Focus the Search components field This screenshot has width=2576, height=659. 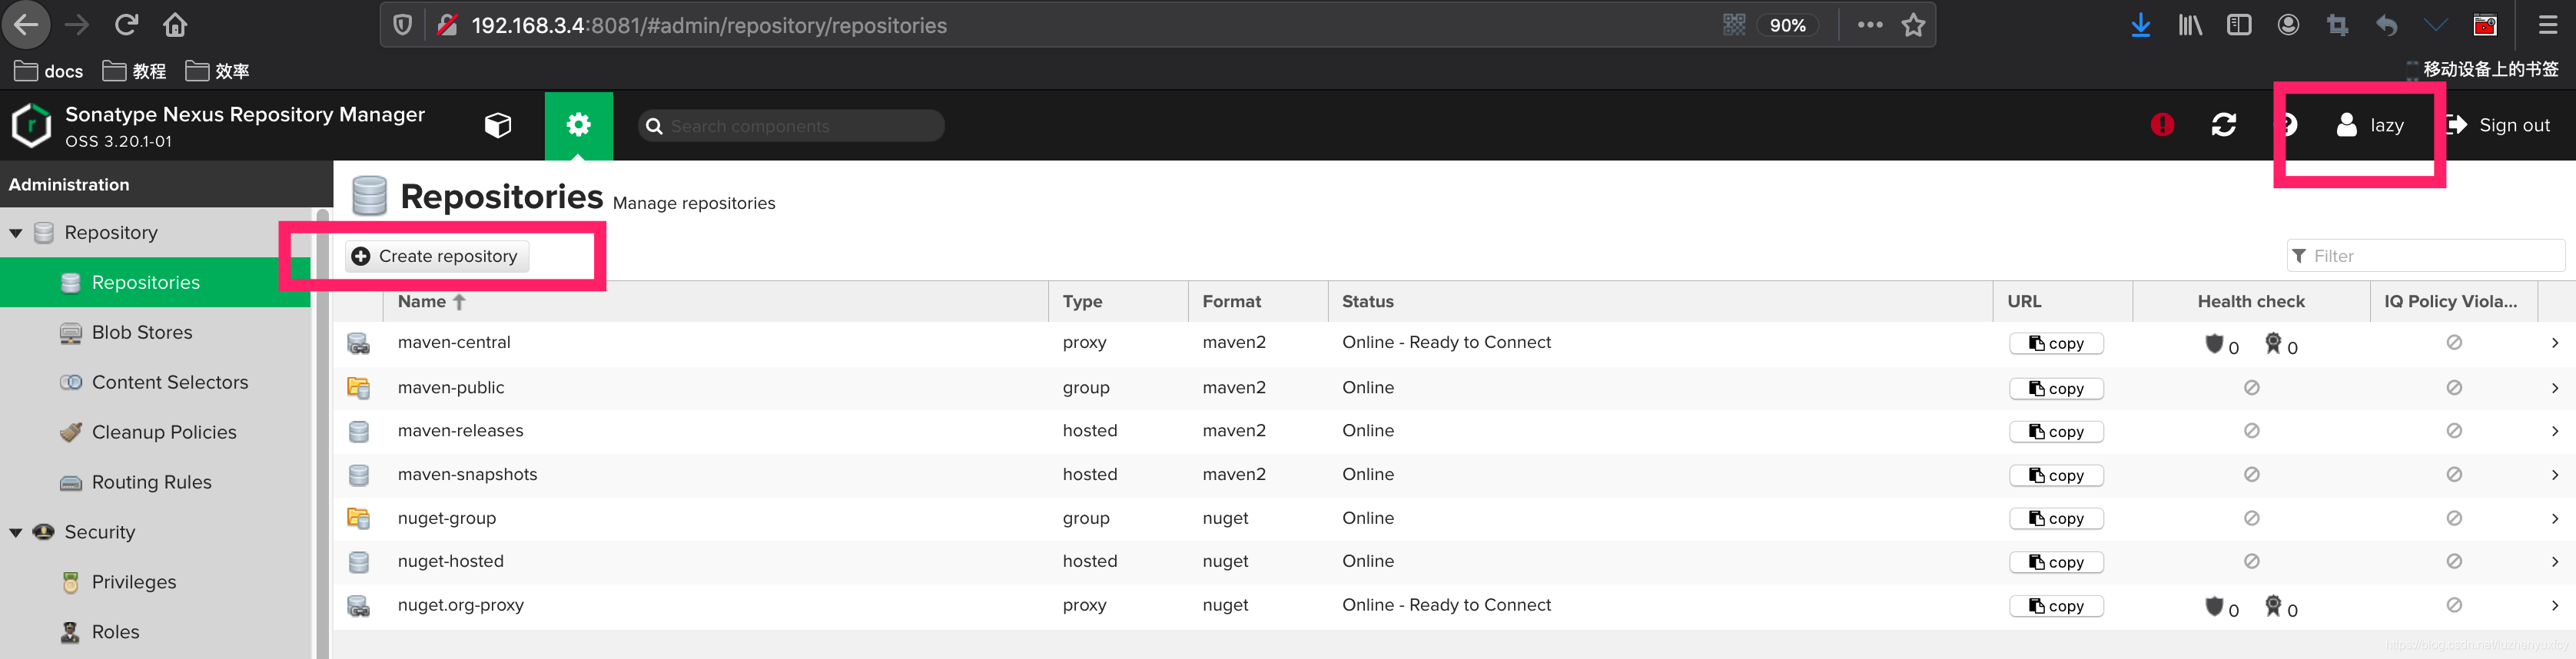point(791,126)
